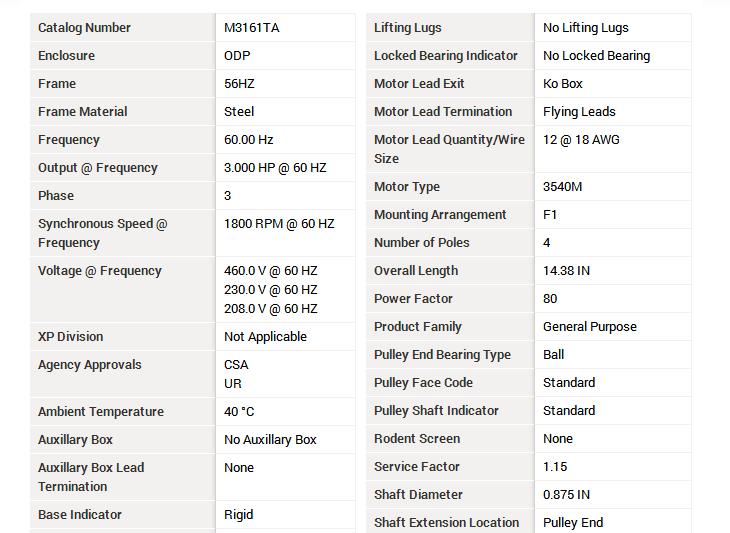
Task: Select the CSA agency approval value
Action: pos(236,365)
